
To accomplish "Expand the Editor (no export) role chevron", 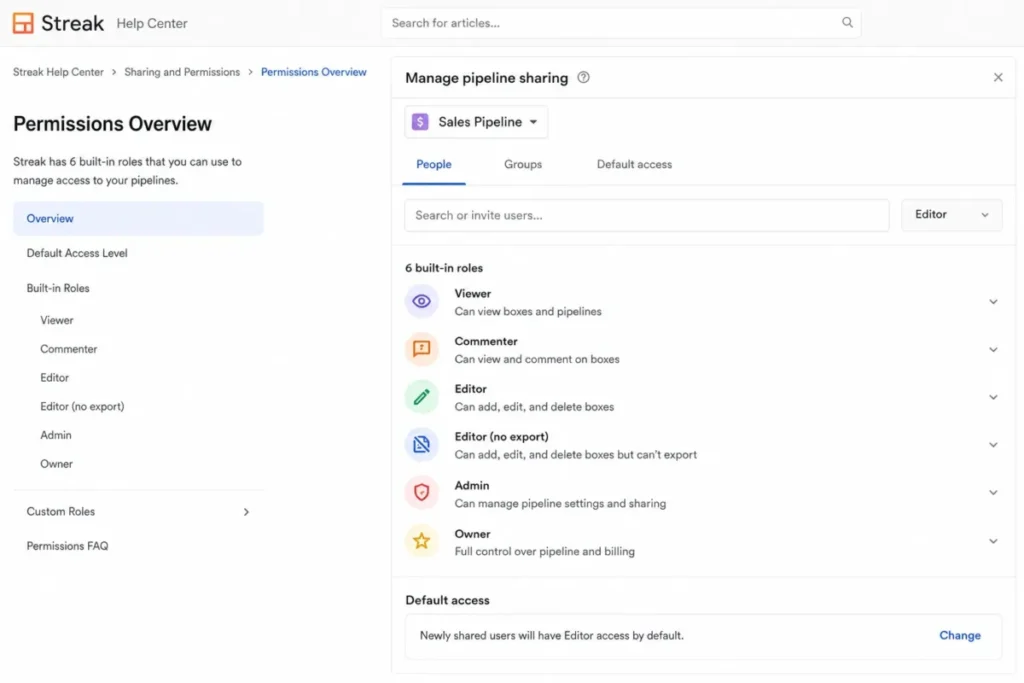I will (993, 445).
